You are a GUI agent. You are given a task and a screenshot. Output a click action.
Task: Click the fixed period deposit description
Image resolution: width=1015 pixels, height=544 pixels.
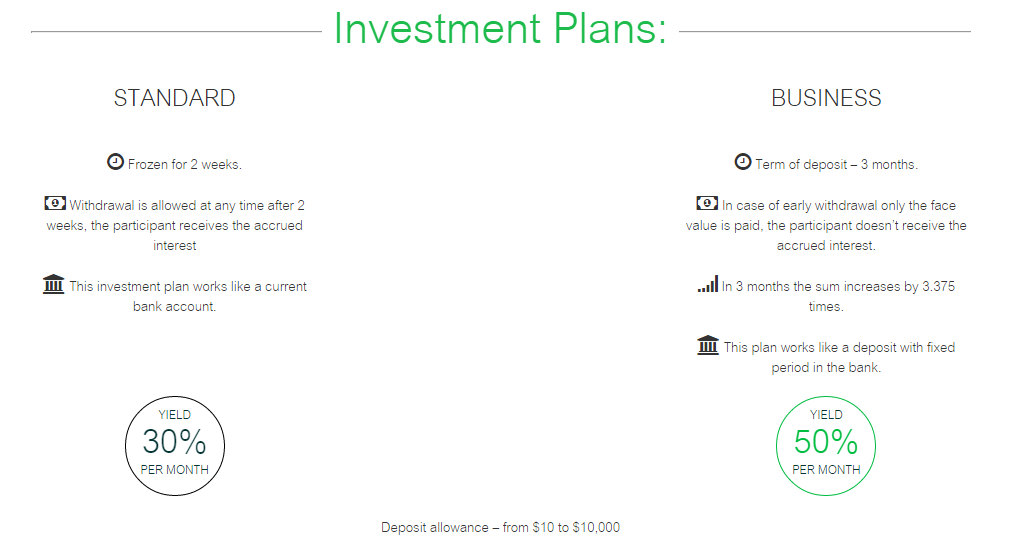coord(839,357)
